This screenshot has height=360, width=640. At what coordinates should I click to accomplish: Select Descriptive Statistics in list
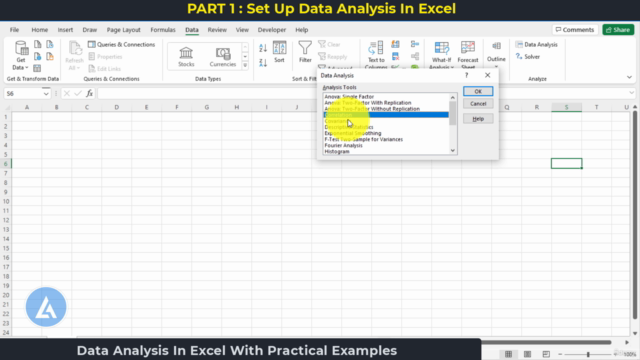[349, 127]
